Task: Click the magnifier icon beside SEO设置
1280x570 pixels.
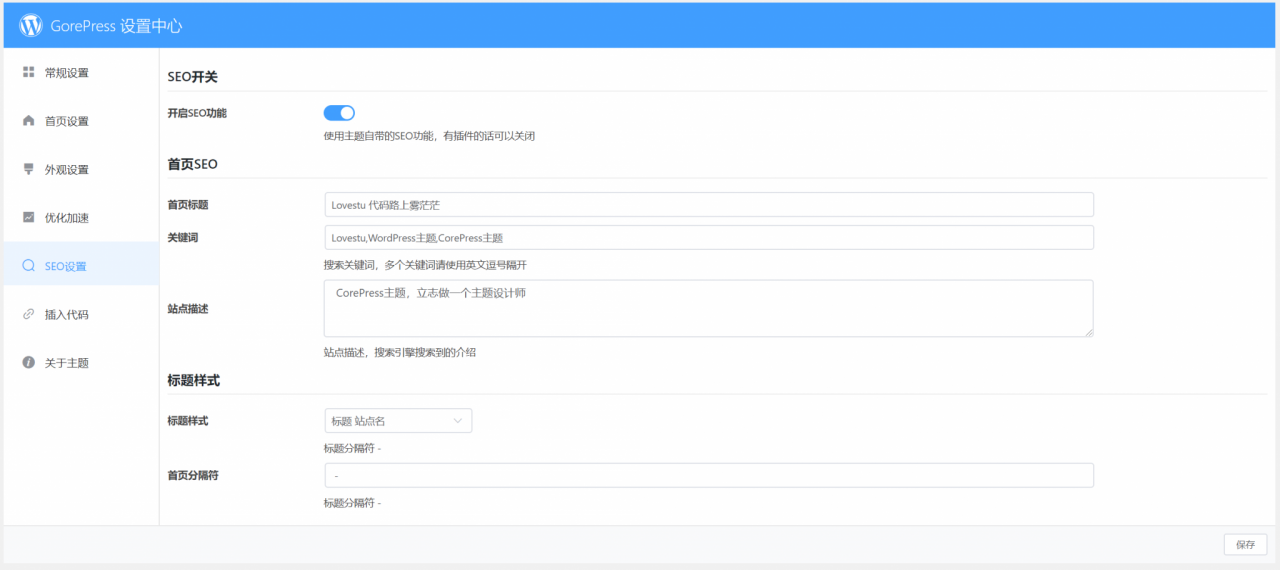Action: pos(29,266)
